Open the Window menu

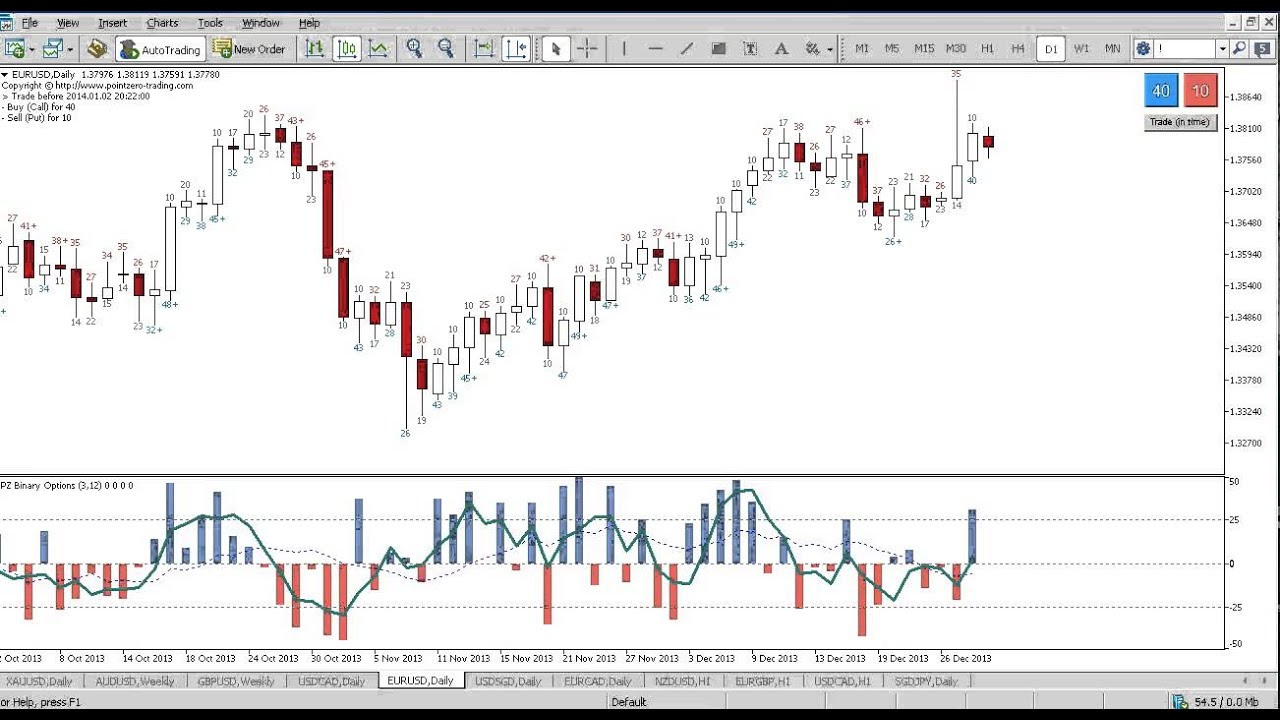click(x=261, y=23)
